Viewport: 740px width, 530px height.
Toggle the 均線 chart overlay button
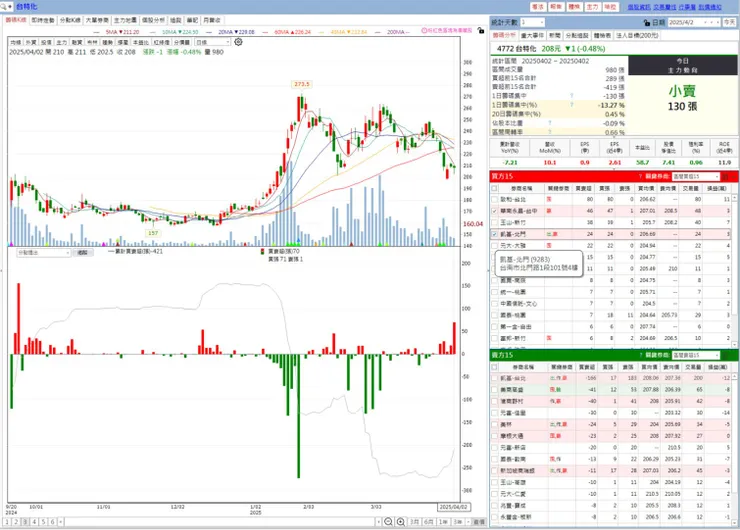pyautogui.click(x=16, y=42)
